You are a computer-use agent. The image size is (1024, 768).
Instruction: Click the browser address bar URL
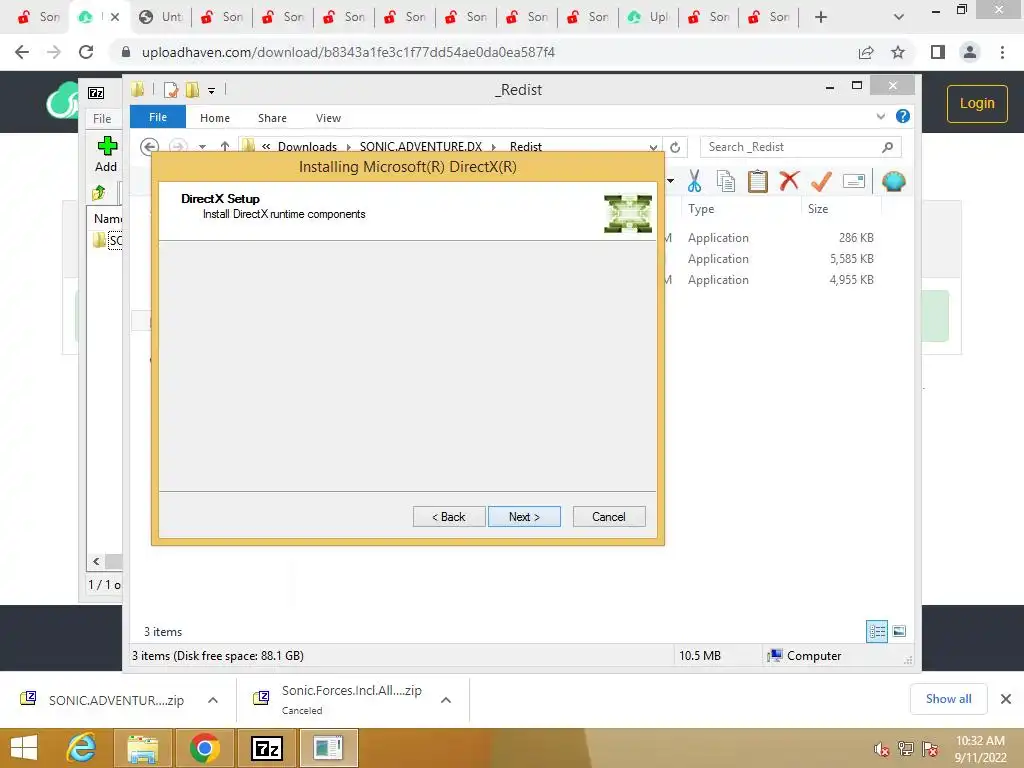coord(348,52)
